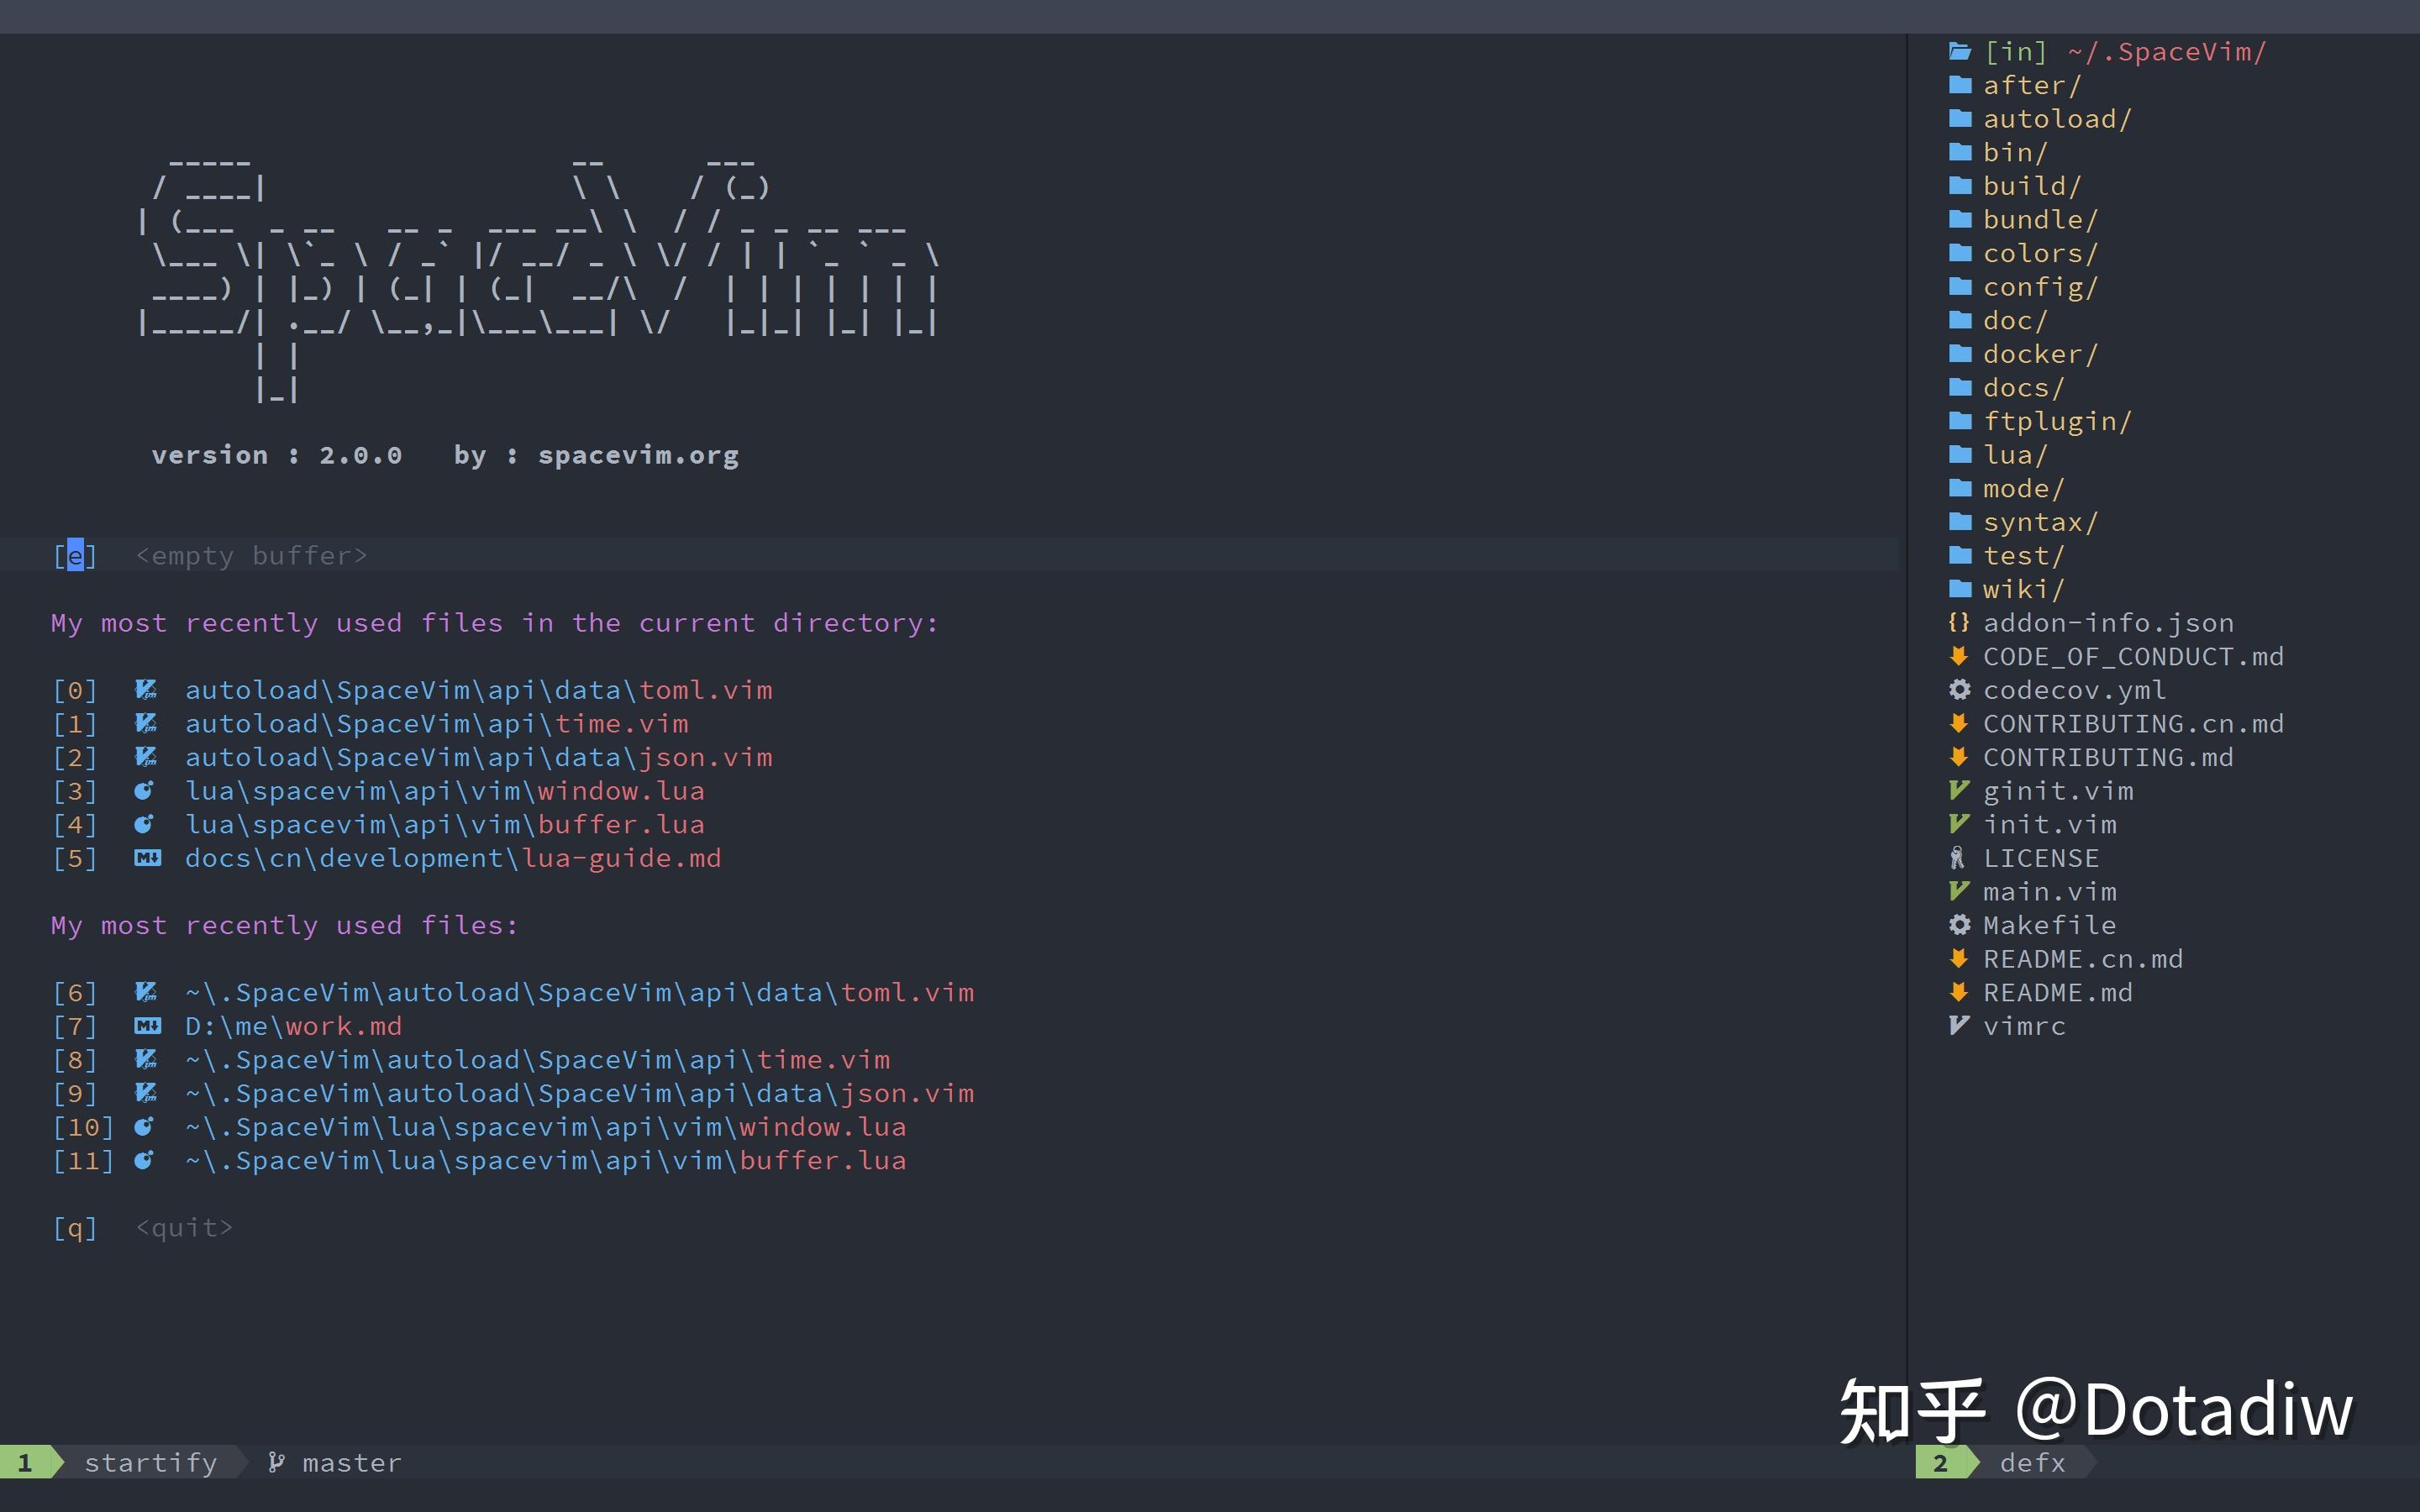
Task: Collapse the opened ~/.SpaceVim/ root folder
Action: coord(2123,52)
